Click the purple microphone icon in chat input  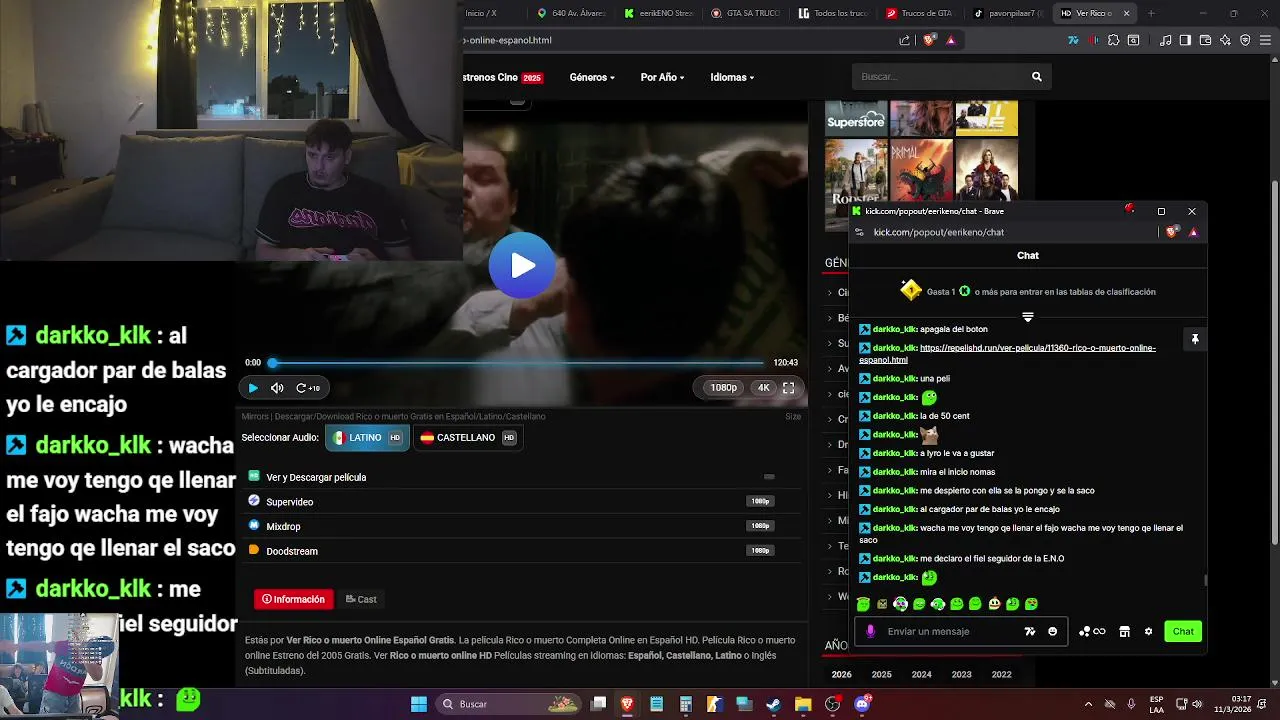point(870,631)
